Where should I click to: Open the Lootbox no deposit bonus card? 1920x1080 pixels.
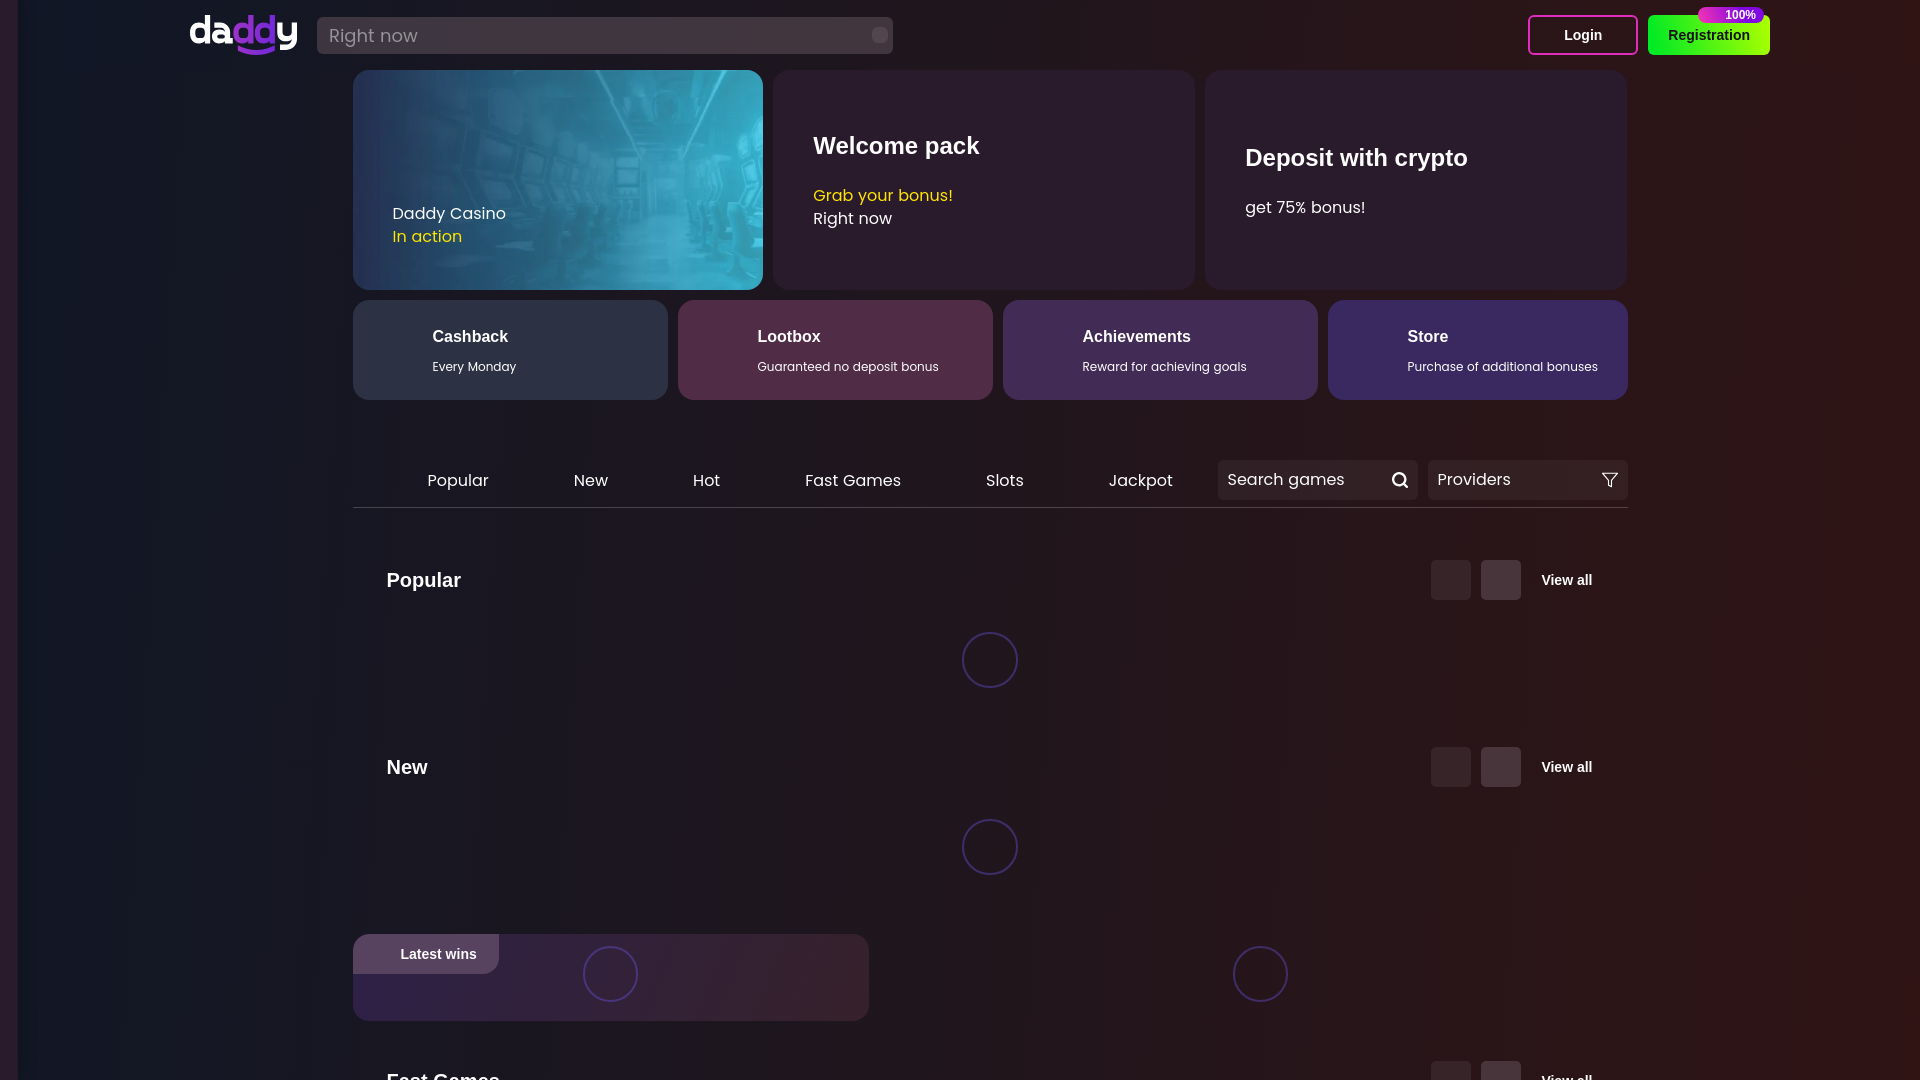tap(835, 350)
